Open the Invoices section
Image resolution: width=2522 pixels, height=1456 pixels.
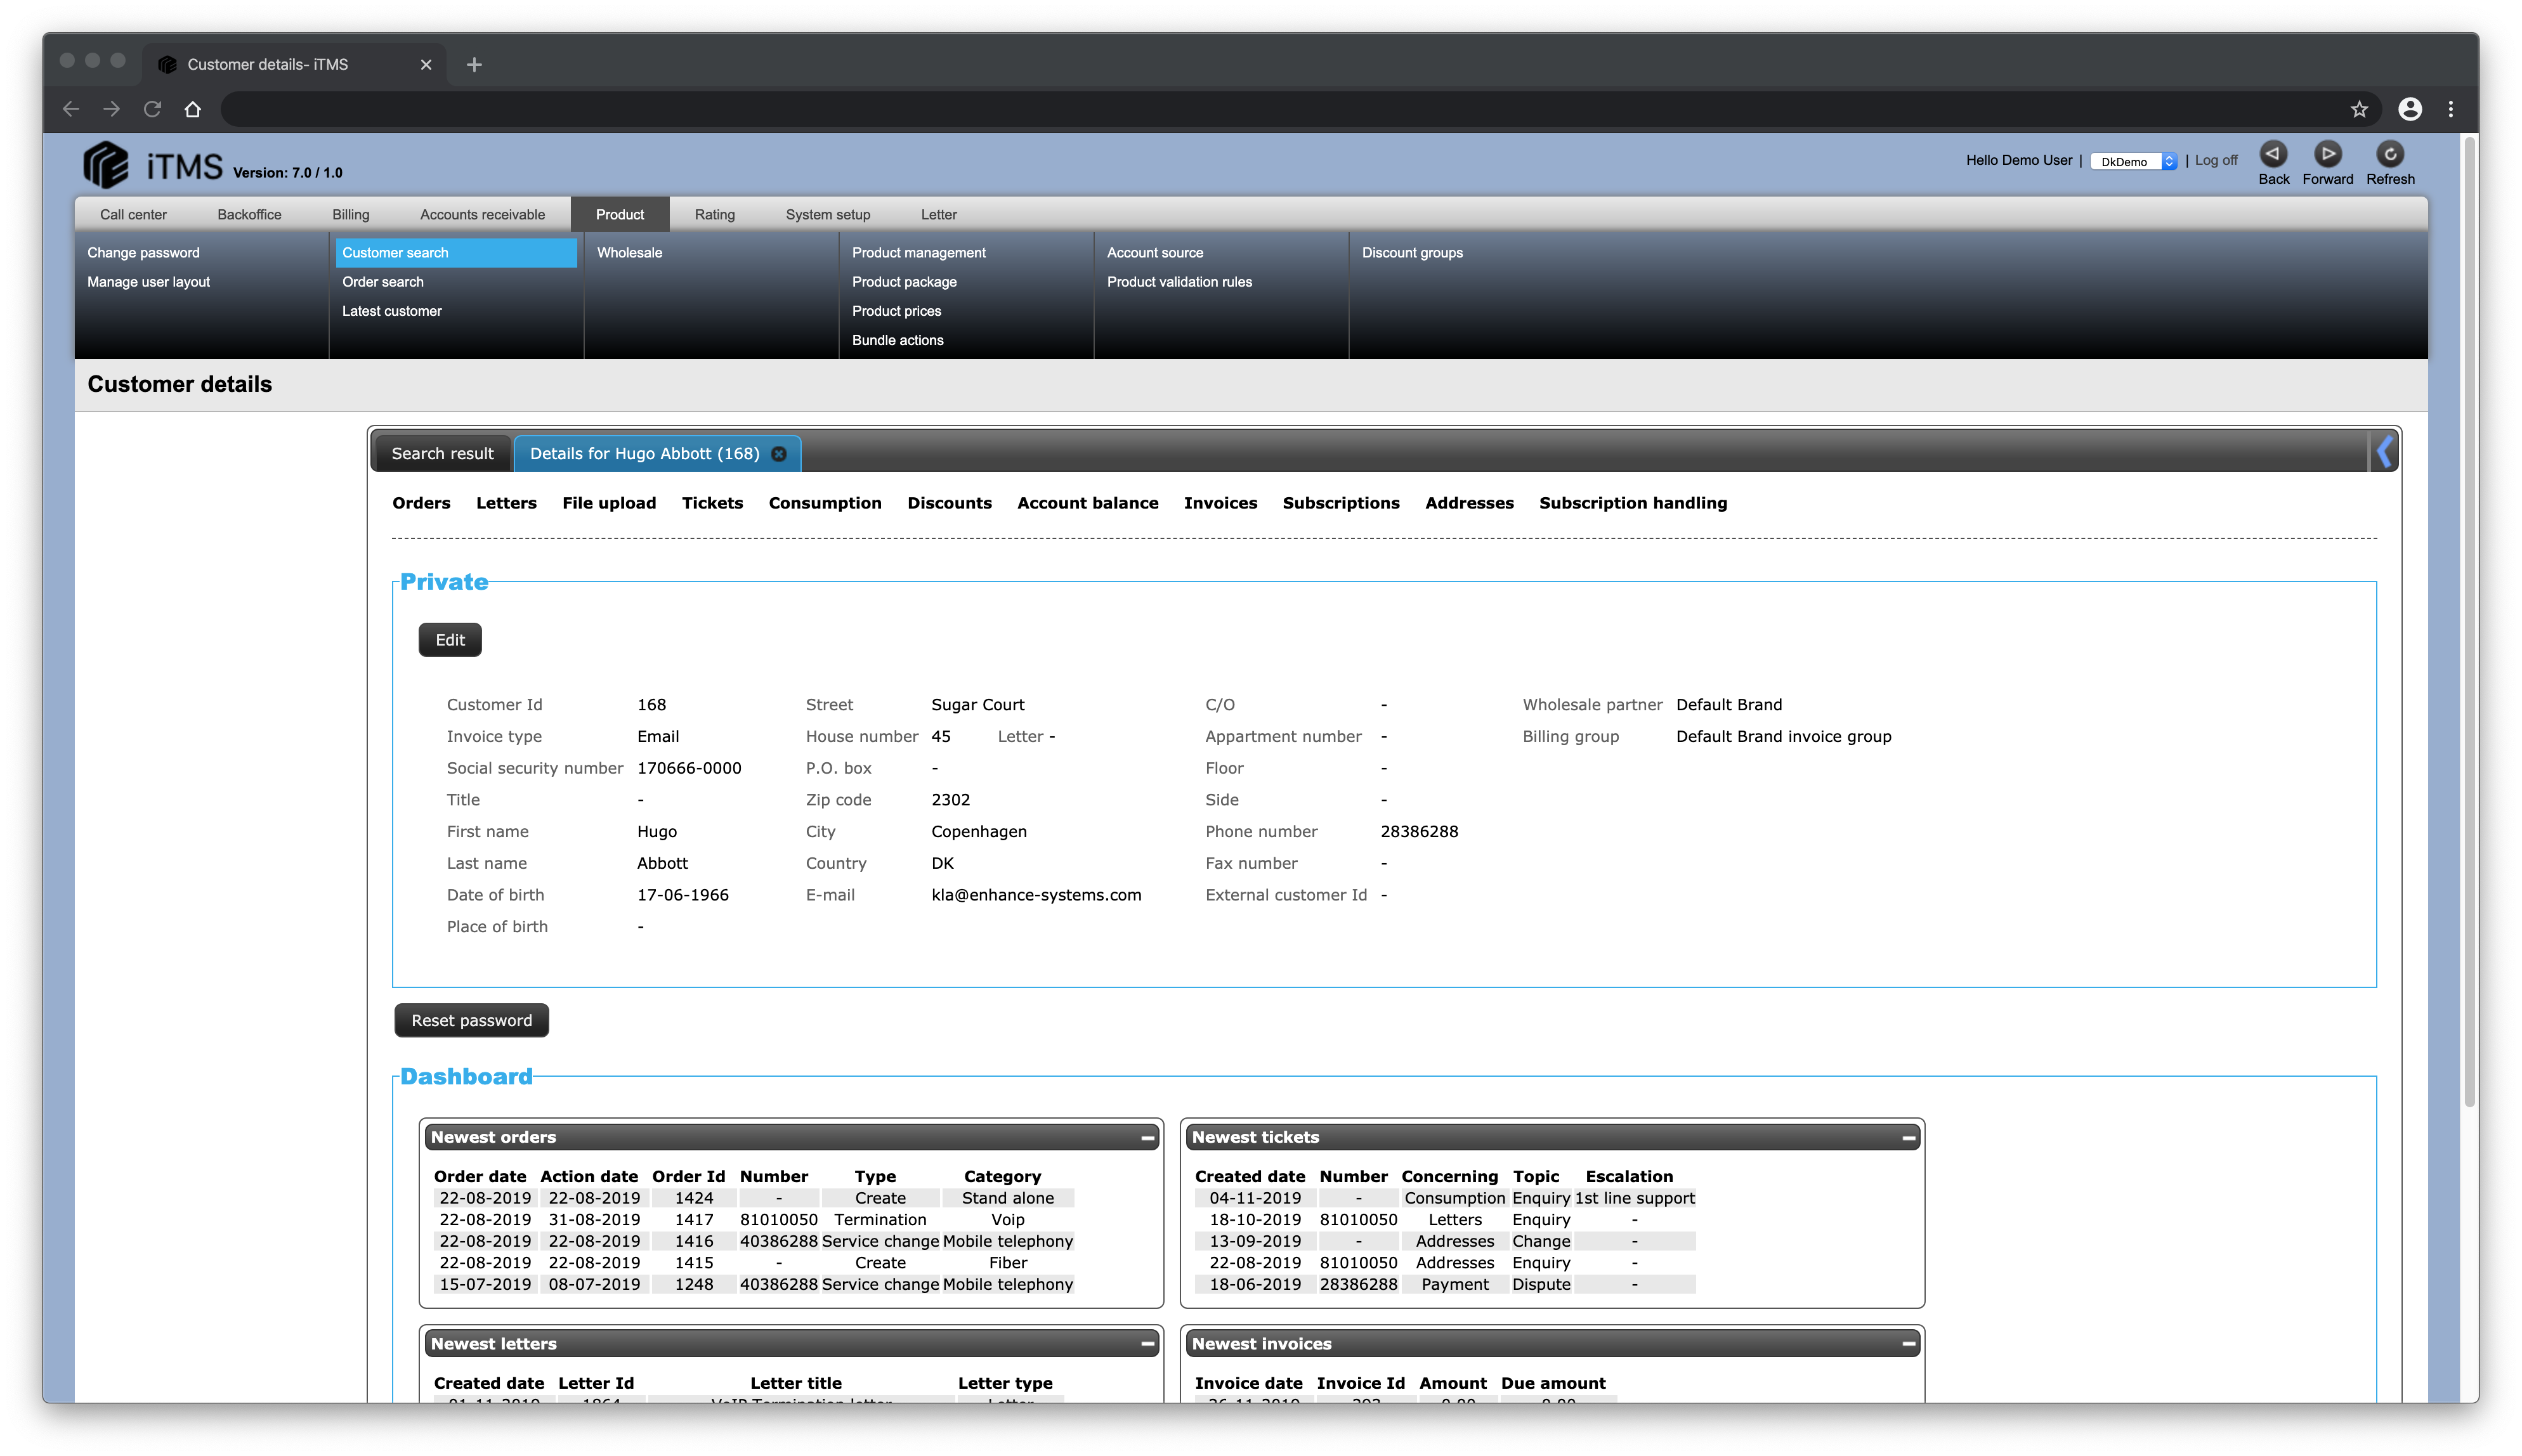click(x=1220, y=503)
